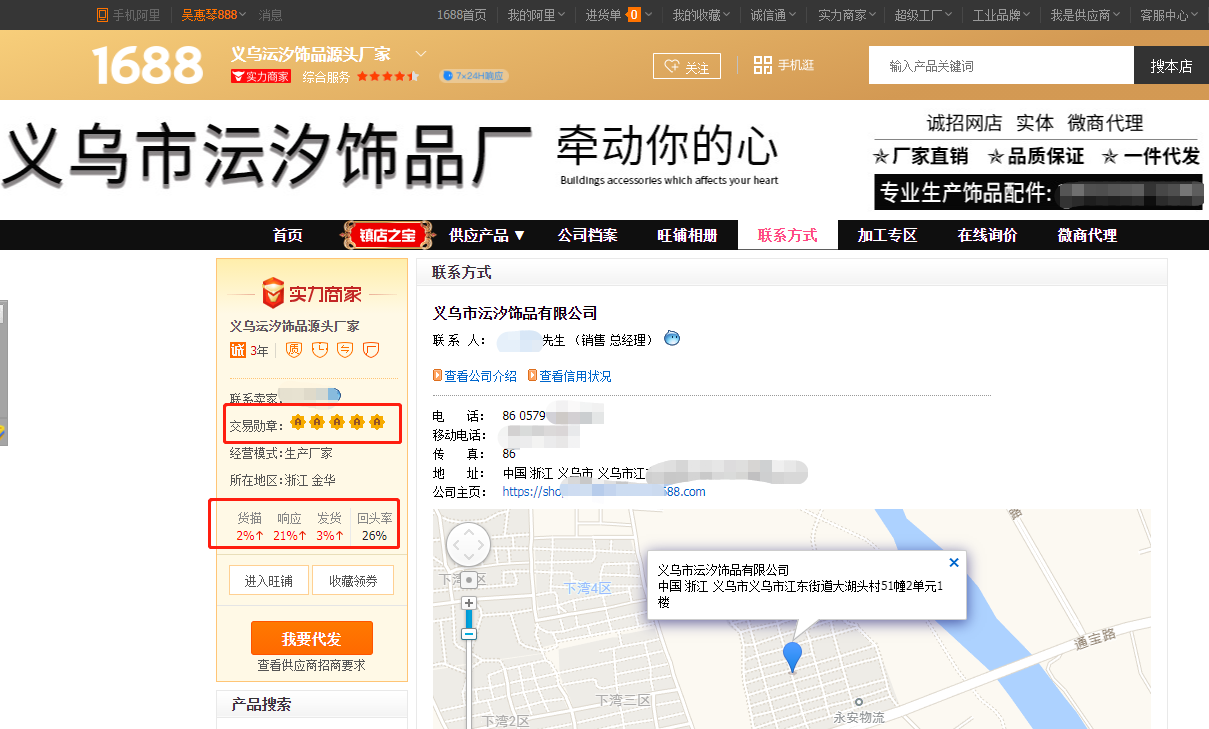Click the 质 quality guarantee shield badge
This screenshot has height=729, width=1209.
pyautogui.click(x=294, y=350)
